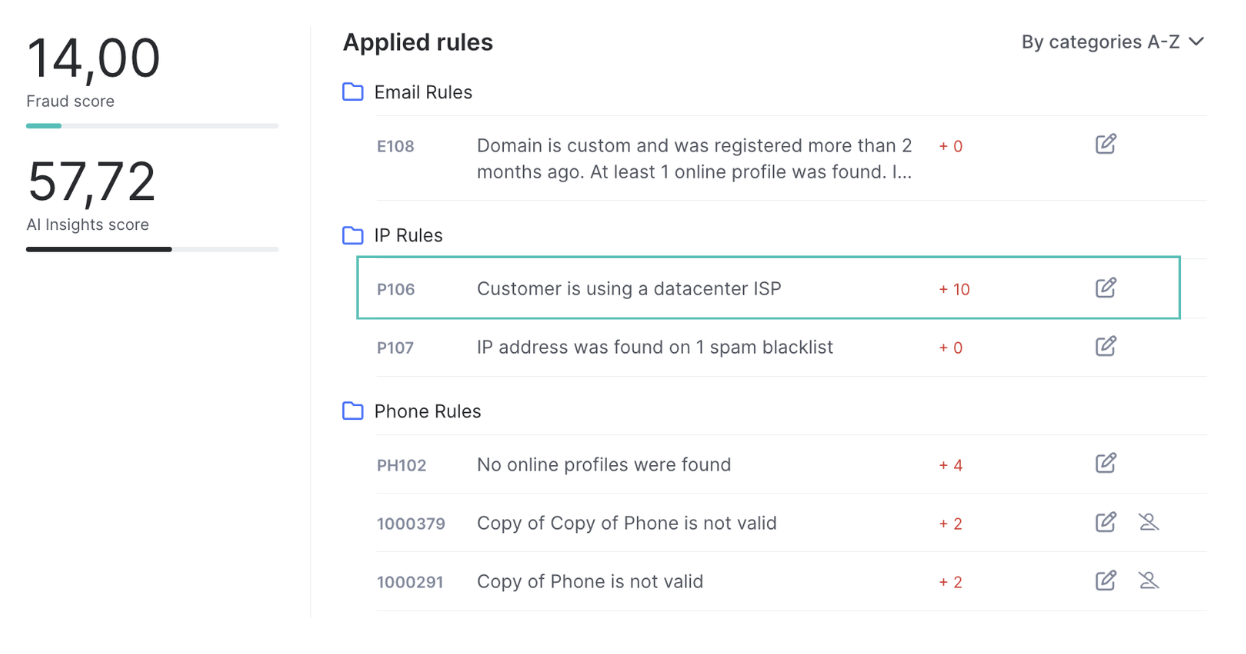Collapse the IP Rules category
This screenshot has height=654, width=1246.
pyautogui.click(x=352, y=235)
